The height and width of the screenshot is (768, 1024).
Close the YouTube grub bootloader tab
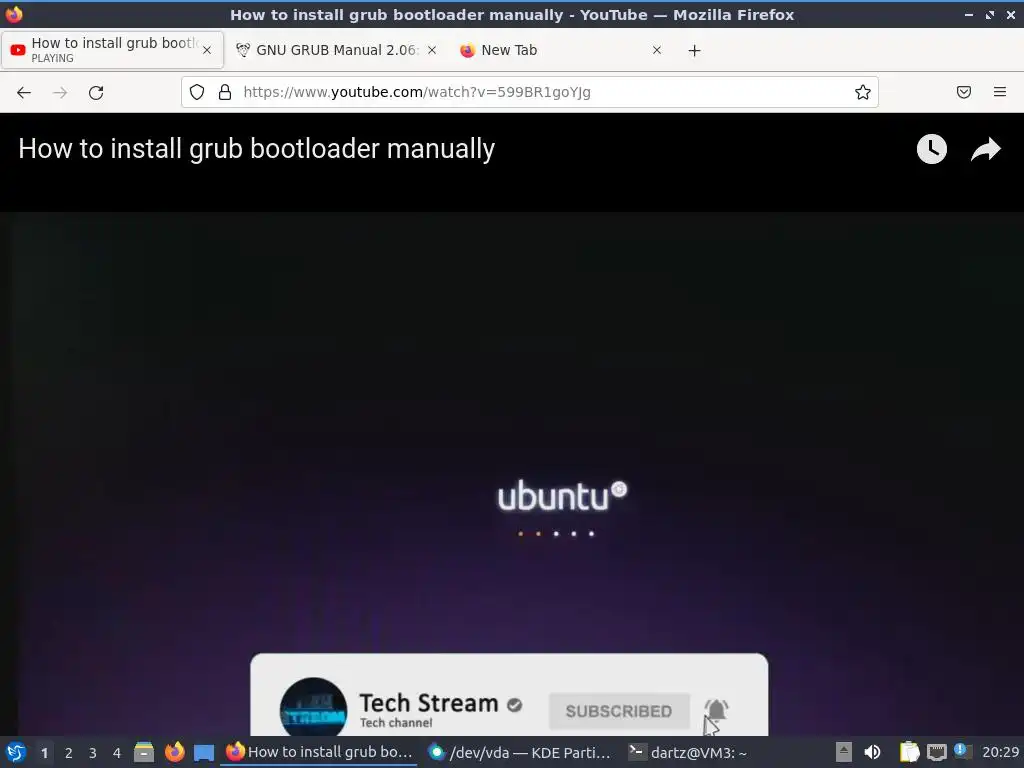point(207,50)
